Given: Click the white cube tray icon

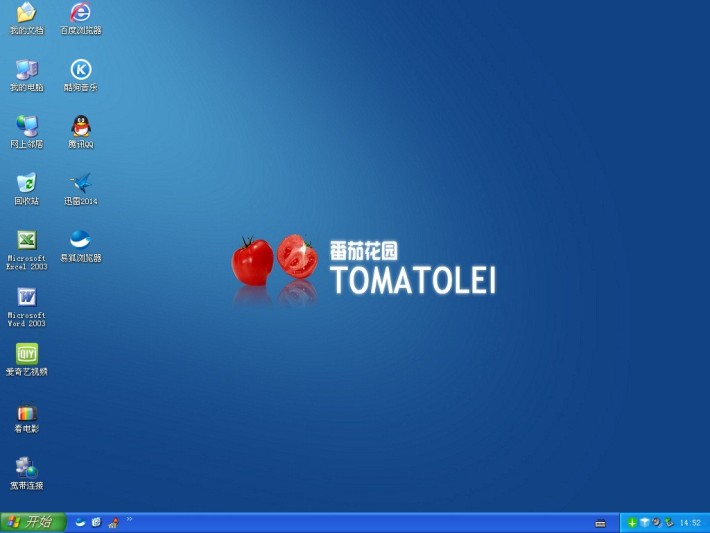Looking at the screenshot, I should [x=644, y=523].
